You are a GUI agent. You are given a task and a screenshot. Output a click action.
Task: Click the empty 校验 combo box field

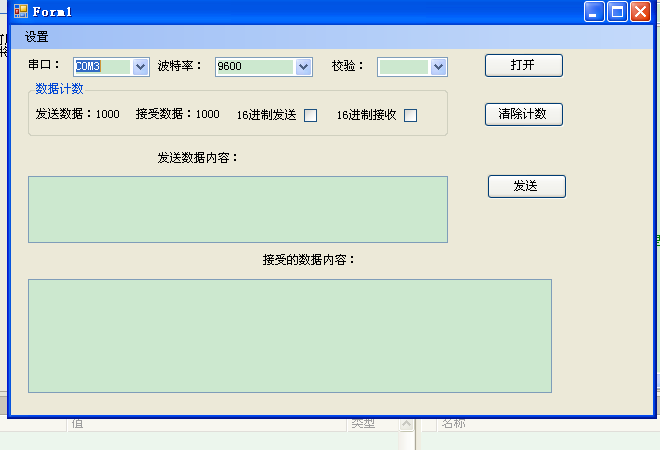[404, 67]
